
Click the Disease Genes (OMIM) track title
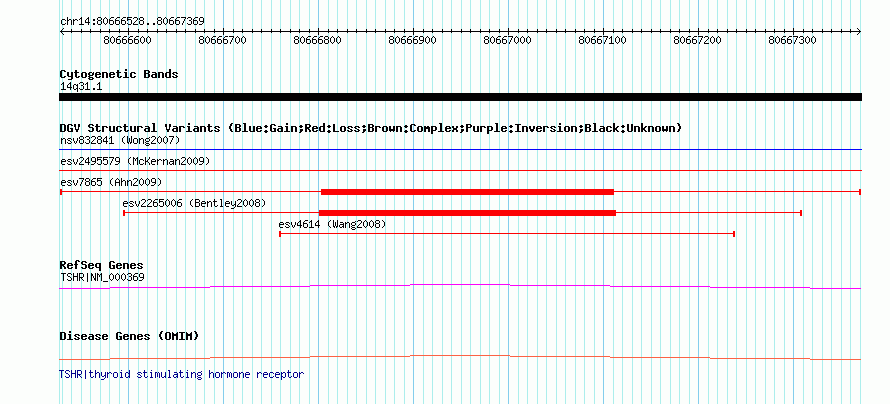pos(129,336)
